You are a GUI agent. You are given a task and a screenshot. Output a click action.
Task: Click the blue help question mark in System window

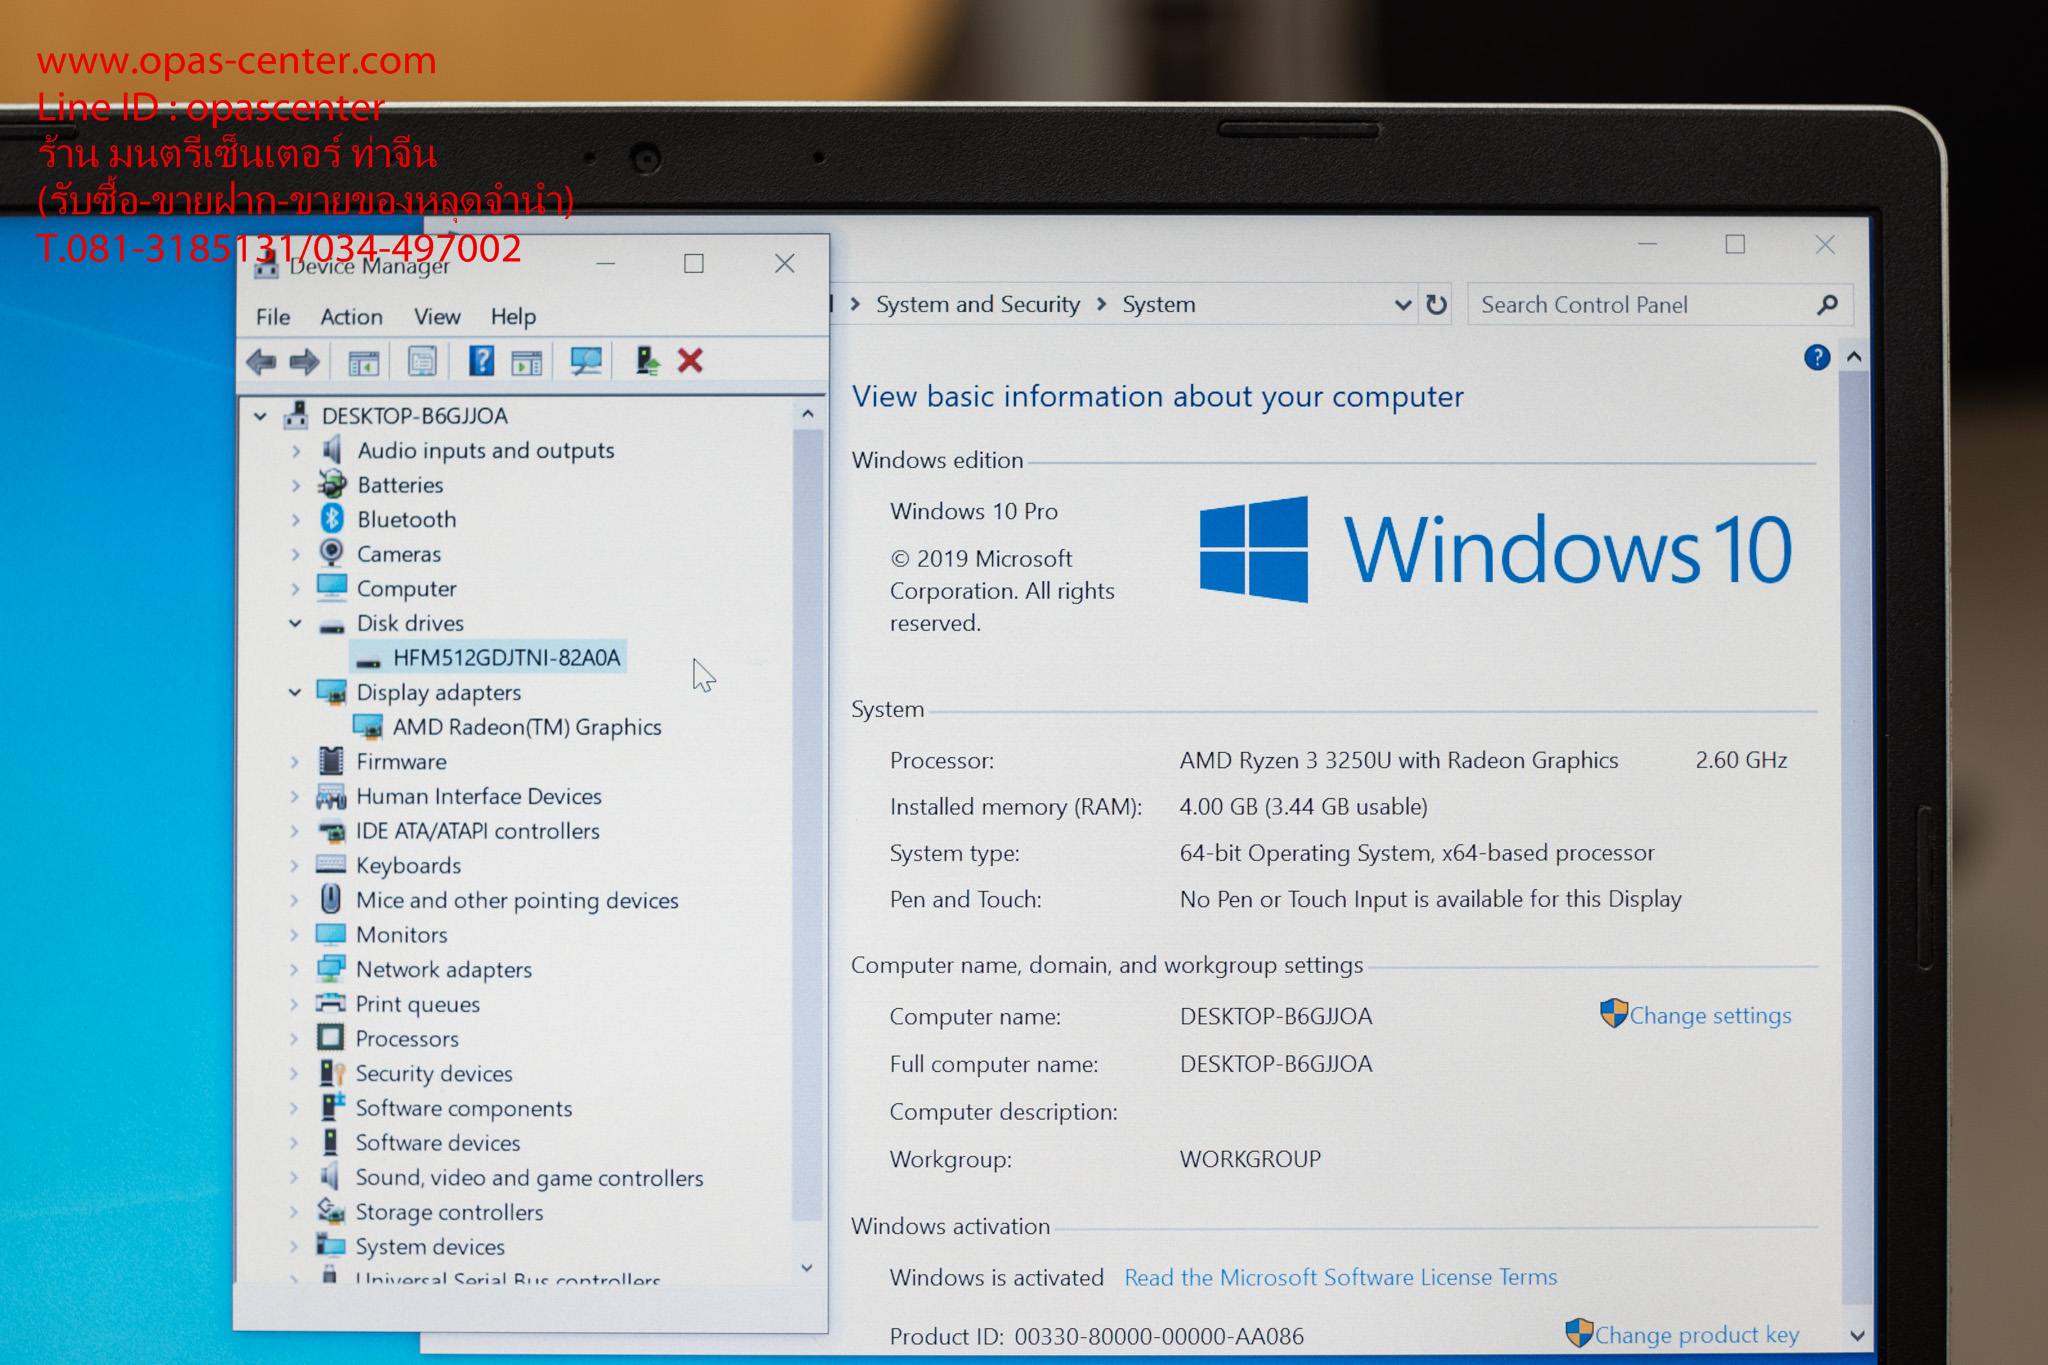[1817, 358]
